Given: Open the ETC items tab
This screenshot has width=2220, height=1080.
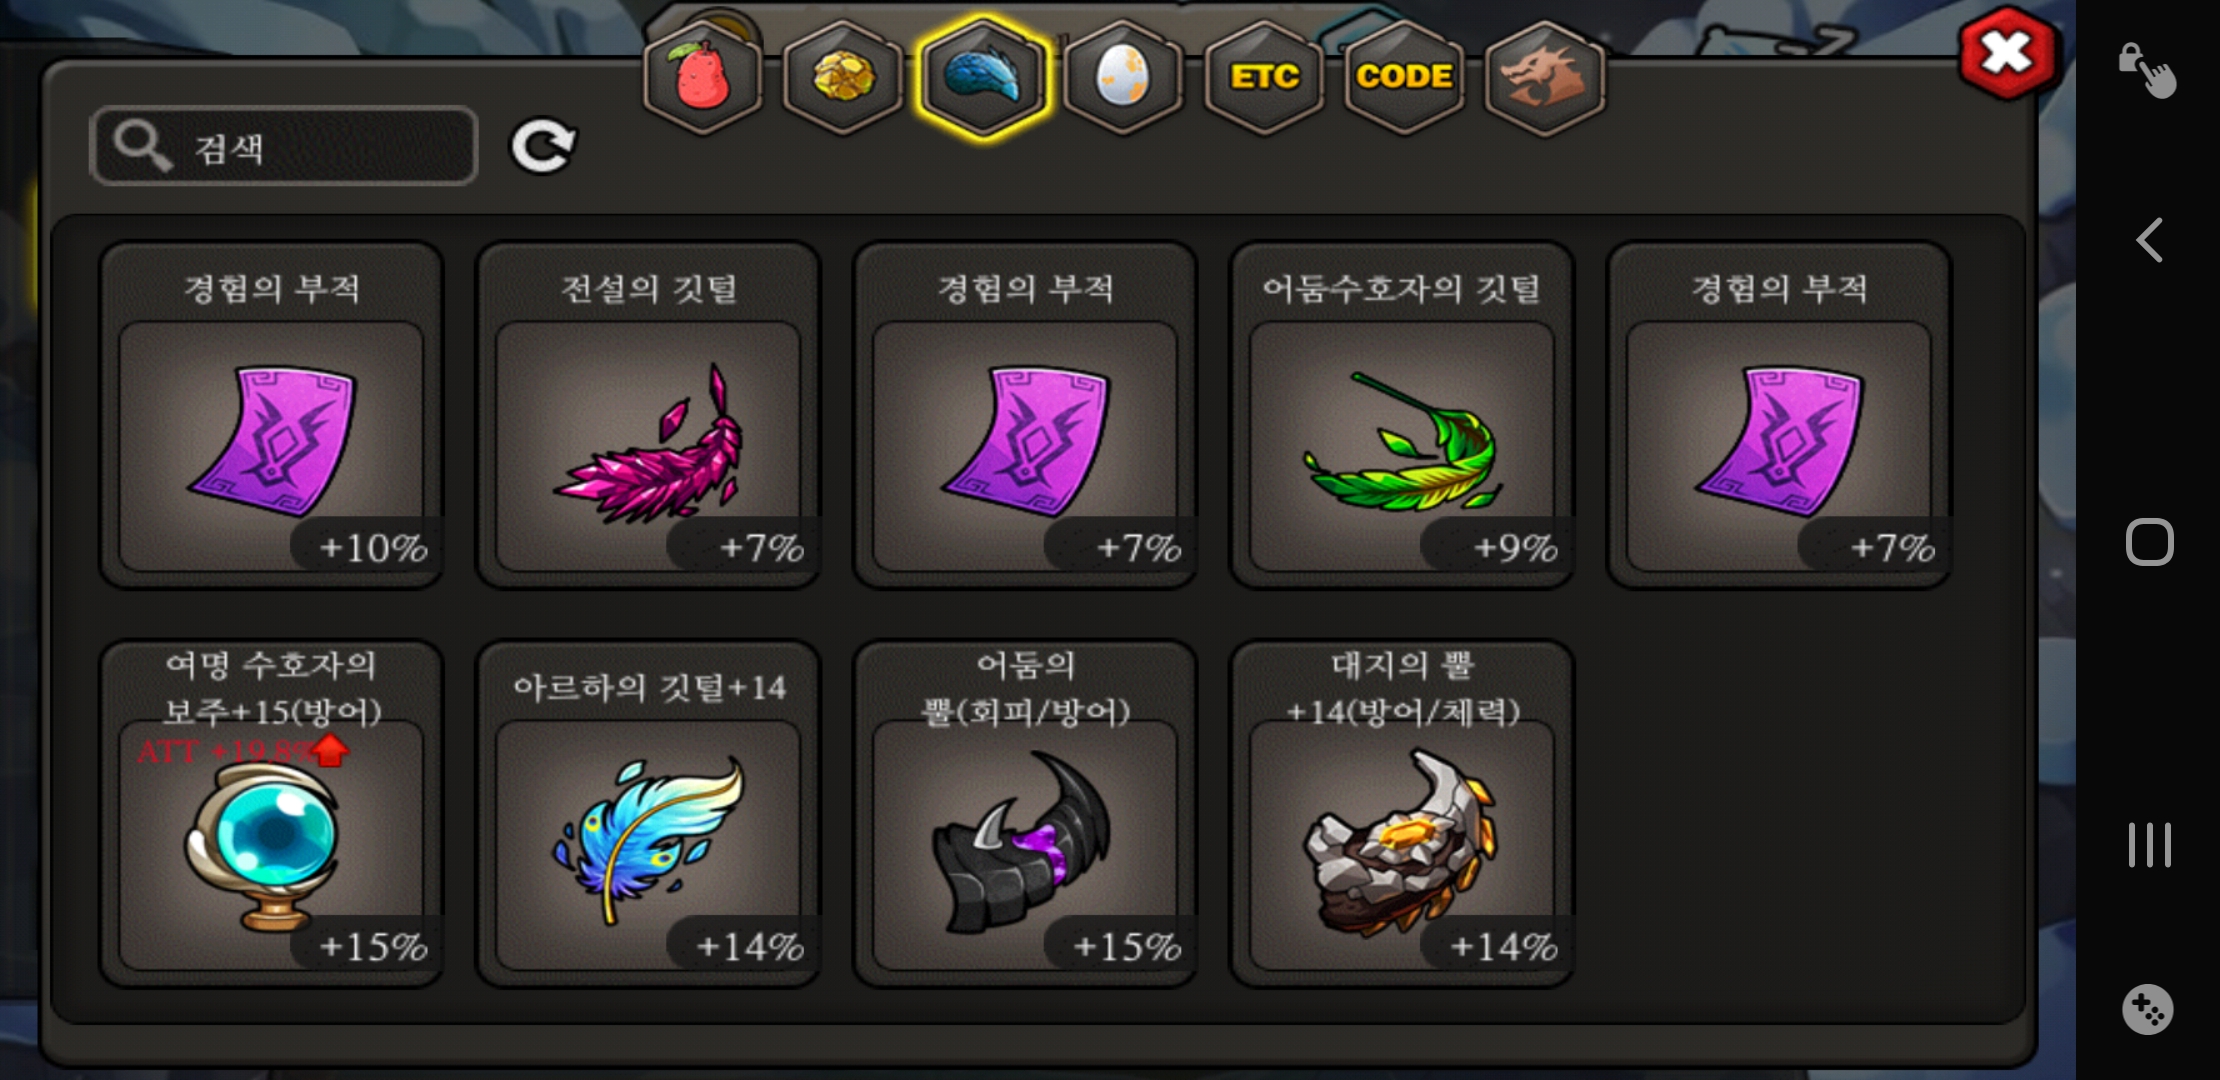Looking at the screenshot, I should [1264, 78].
